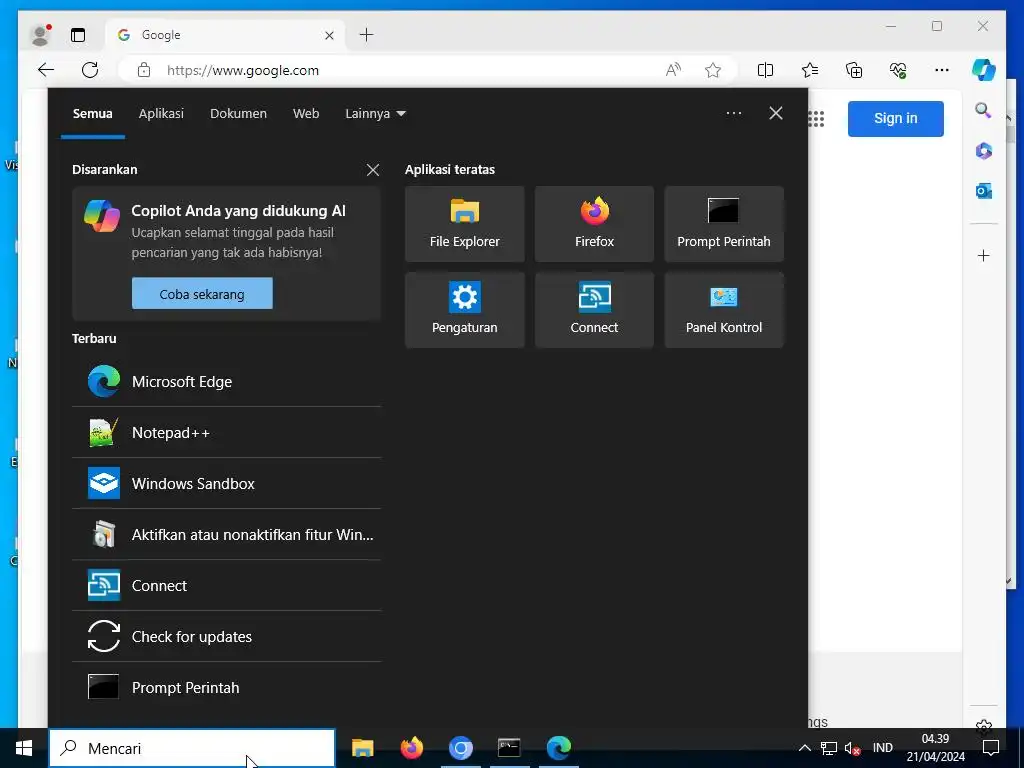The width and height of the screenshot is (1024, 768).
Task: Open Connect in the Terbaru list
Action: tap(227, 585)
